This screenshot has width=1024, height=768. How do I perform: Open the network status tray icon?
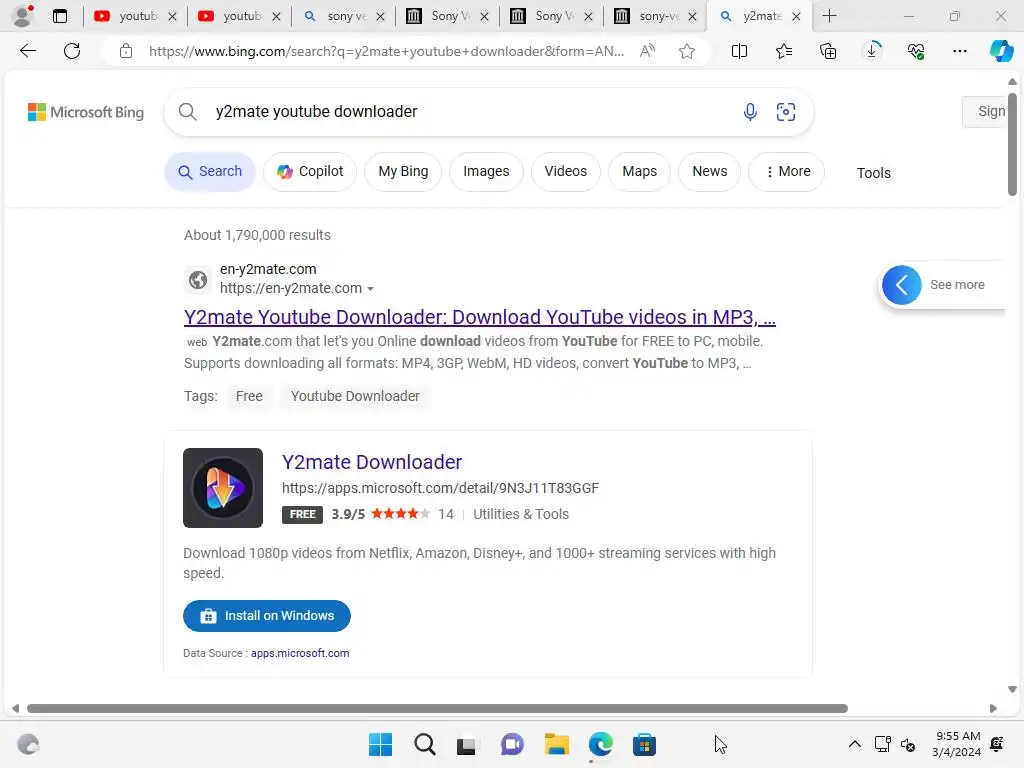(x=882, y=744)
